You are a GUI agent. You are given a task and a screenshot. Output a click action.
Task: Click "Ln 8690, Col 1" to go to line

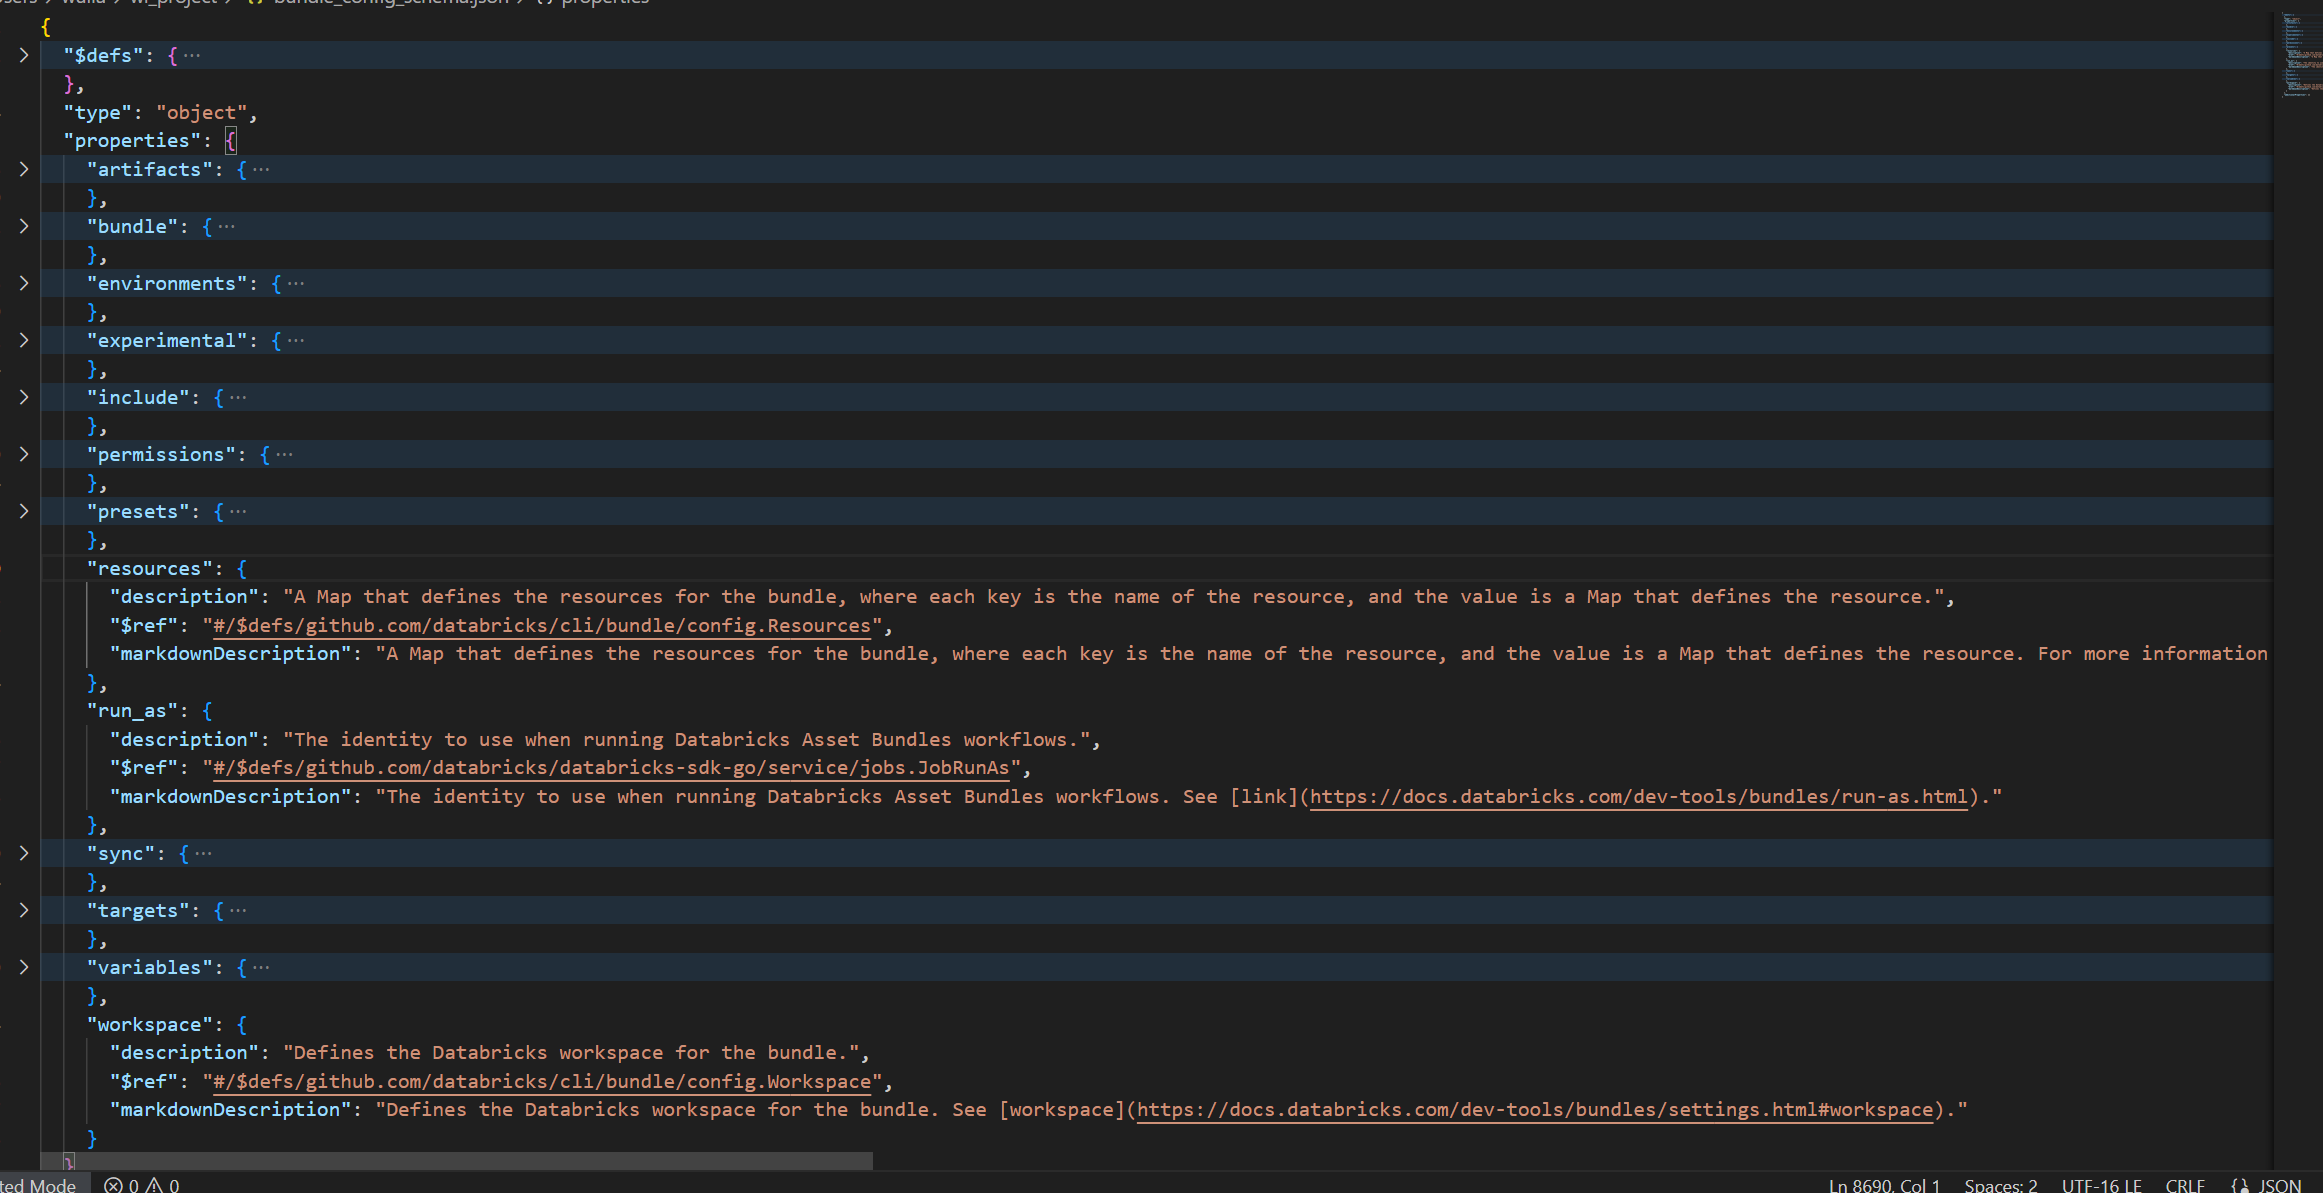pos(1884,1184)
